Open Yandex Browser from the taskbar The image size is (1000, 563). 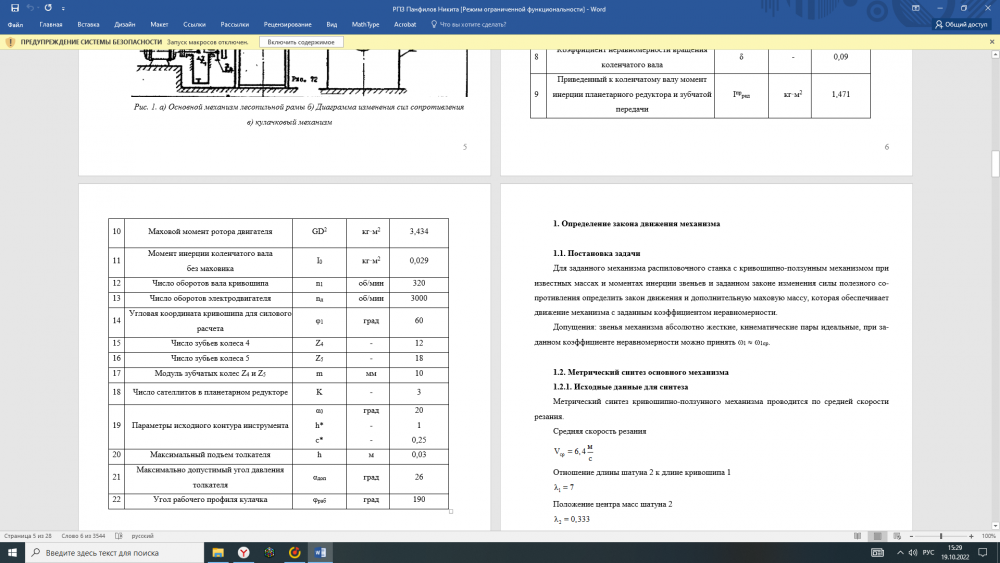pos(244,553)
